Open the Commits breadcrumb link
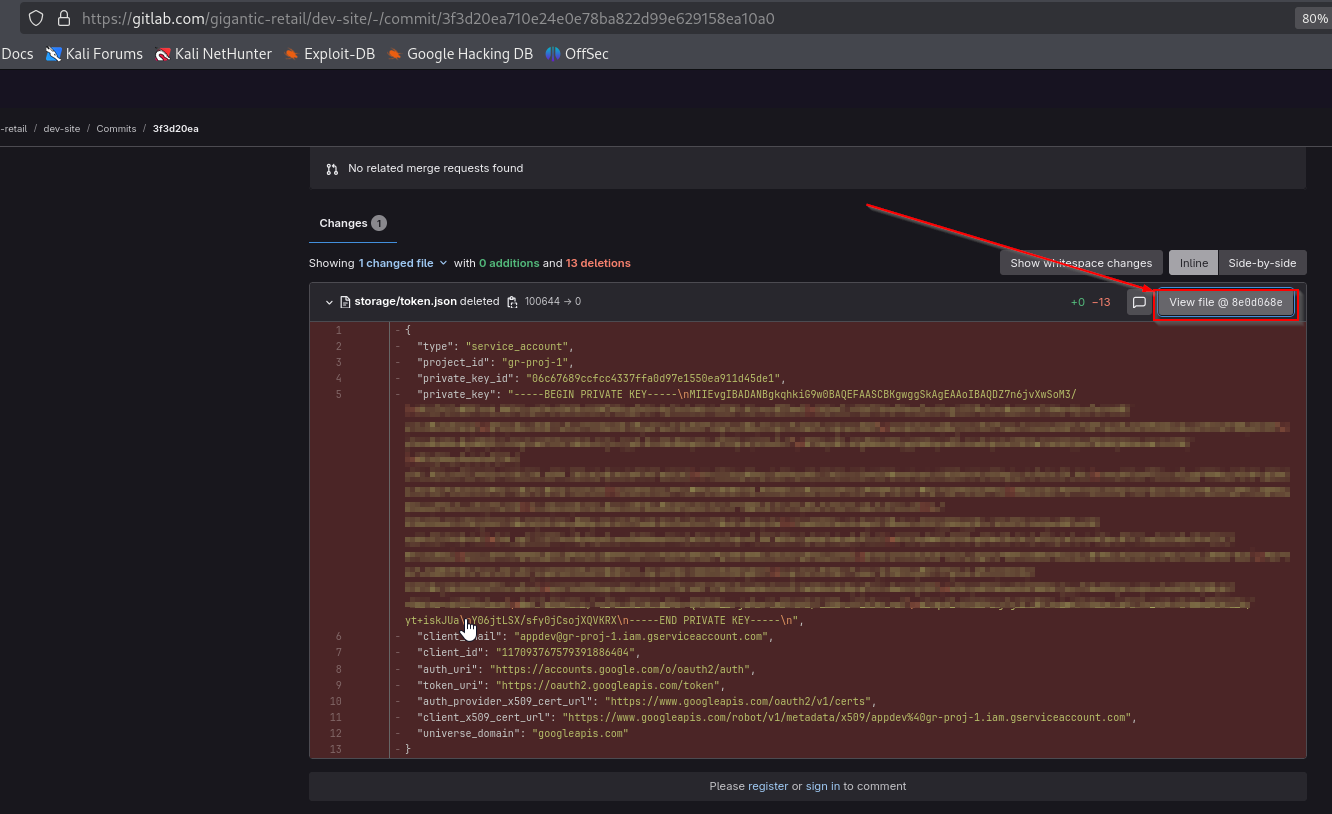Image resolution: width=1332 pixels, height=814 pixels. pyautogui.click(x=116, y=129)
